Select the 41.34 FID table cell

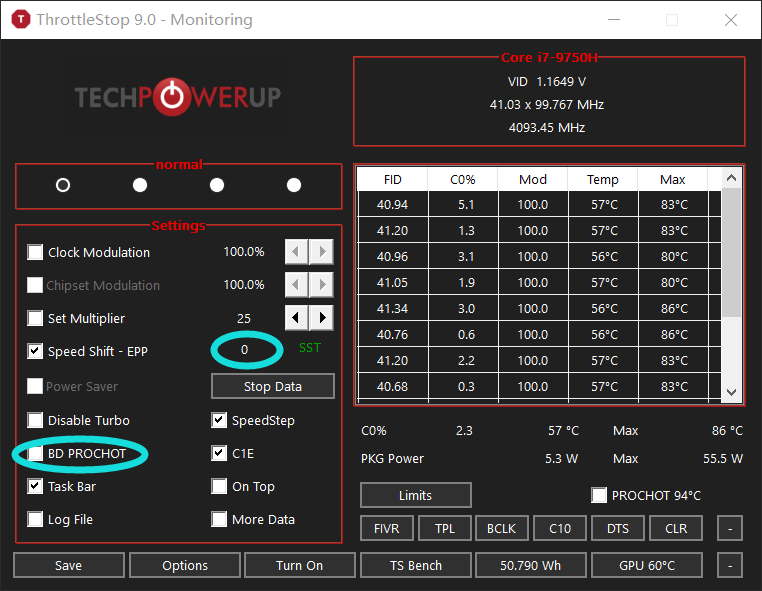[x=393, y=309]
